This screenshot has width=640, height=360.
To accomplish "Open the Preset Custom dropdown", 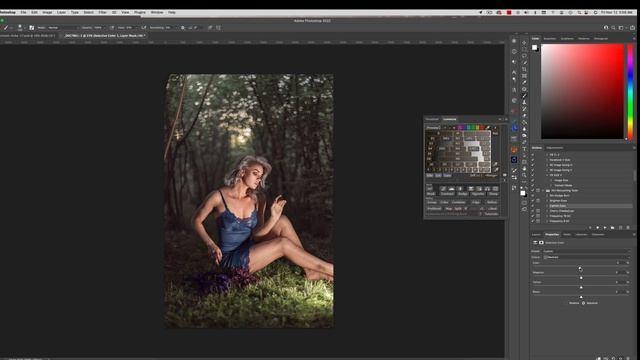I will (587, 251).
